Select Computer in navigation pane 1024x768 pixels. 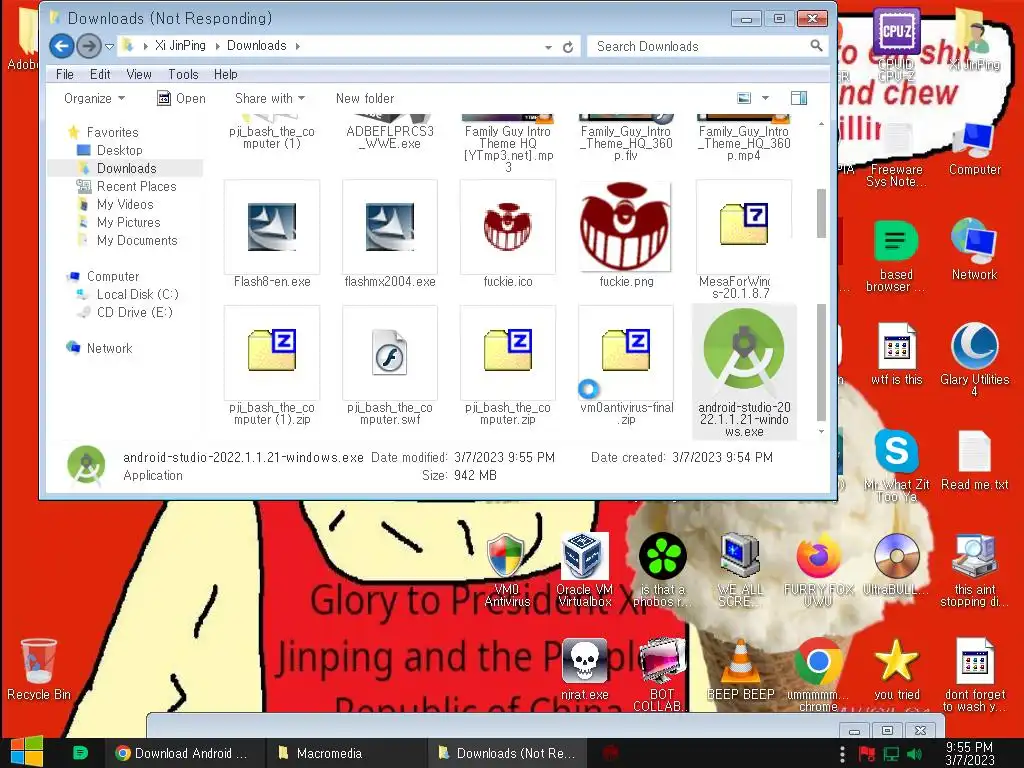(112, 277)
